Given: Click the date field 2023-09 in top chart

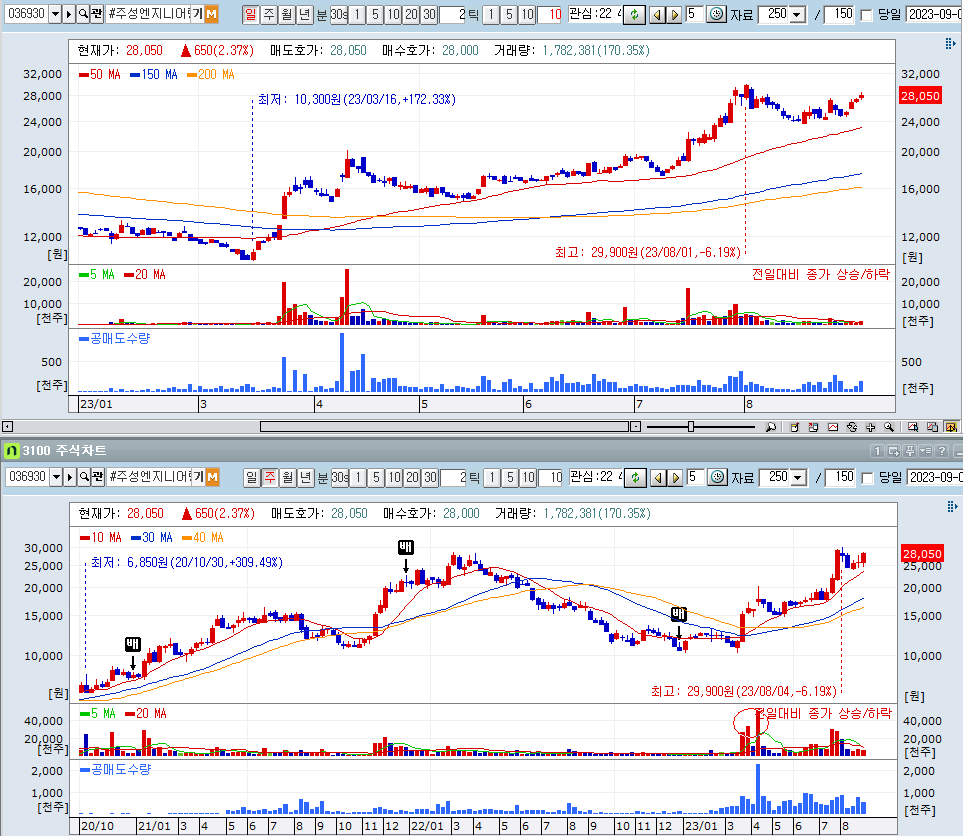Looking at the screenshot, I should tap(934, 14).
